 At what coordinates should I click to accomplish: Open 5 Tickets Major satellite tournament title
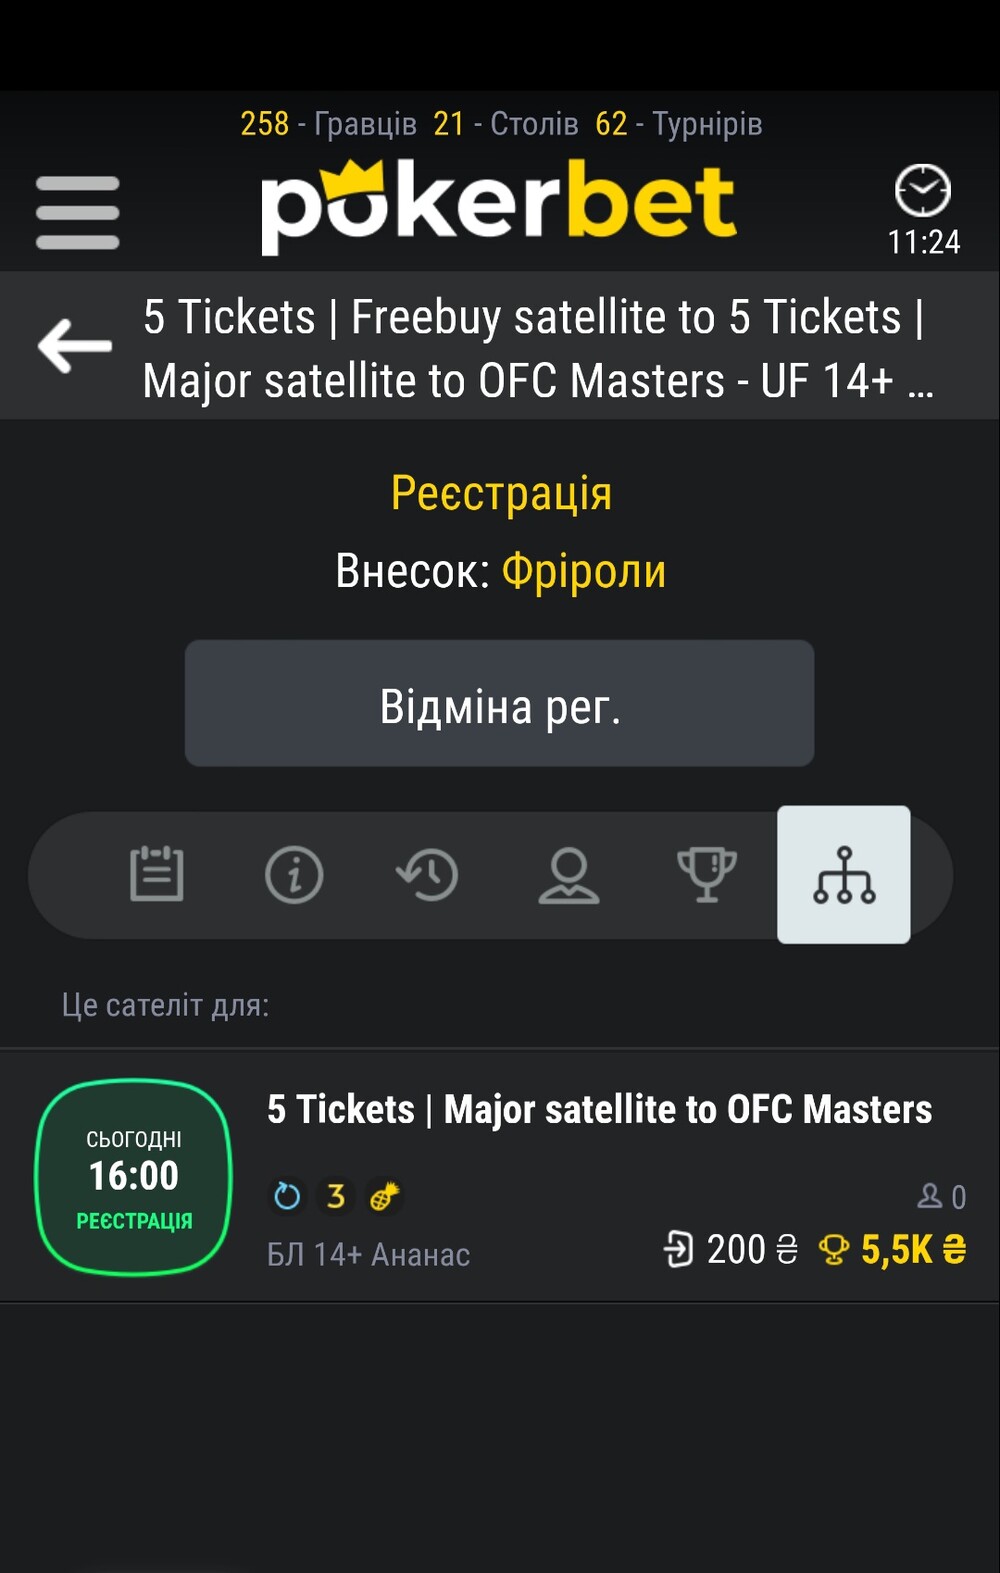coord(599,1110)
